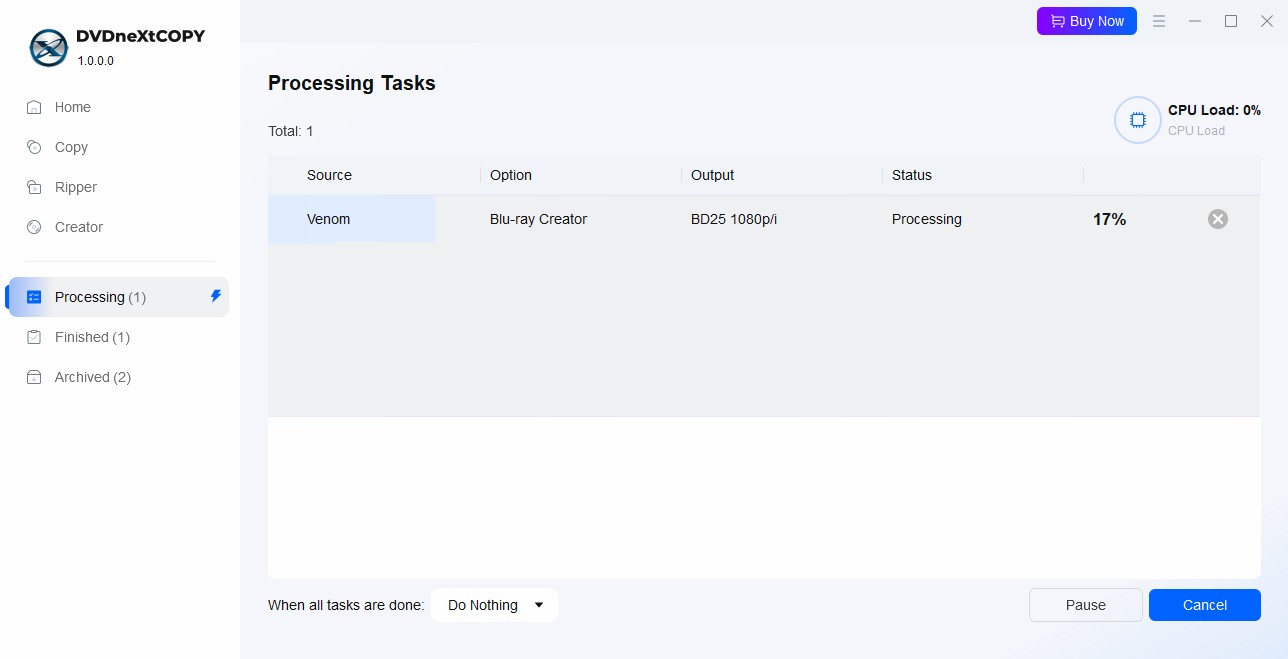Image resolution: width=1288 pixels, height=659 pixels.
Task: Click the Processing list icon
Action: coord(34,297)
